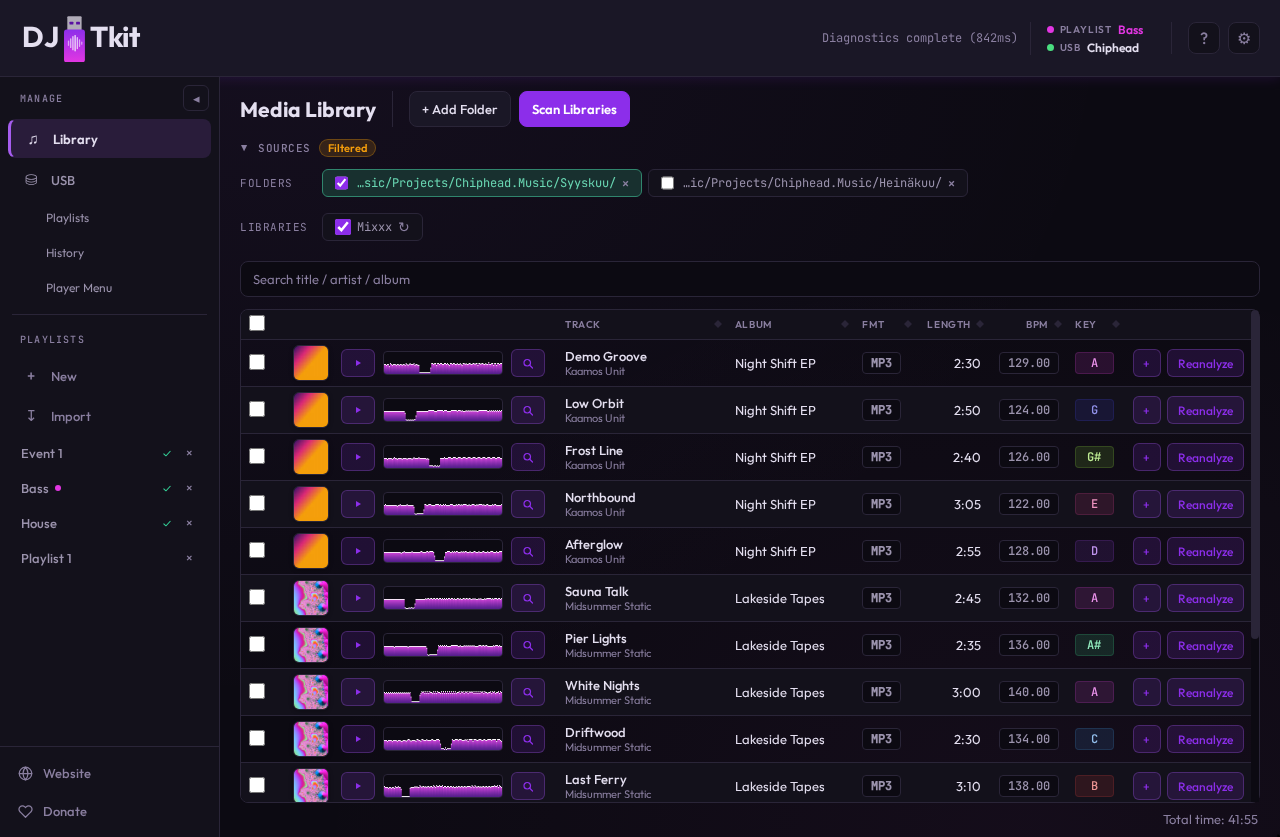Add Afterglow to playlist with plus
The image size is (1280, 837).
click(x=1147, y=551)
